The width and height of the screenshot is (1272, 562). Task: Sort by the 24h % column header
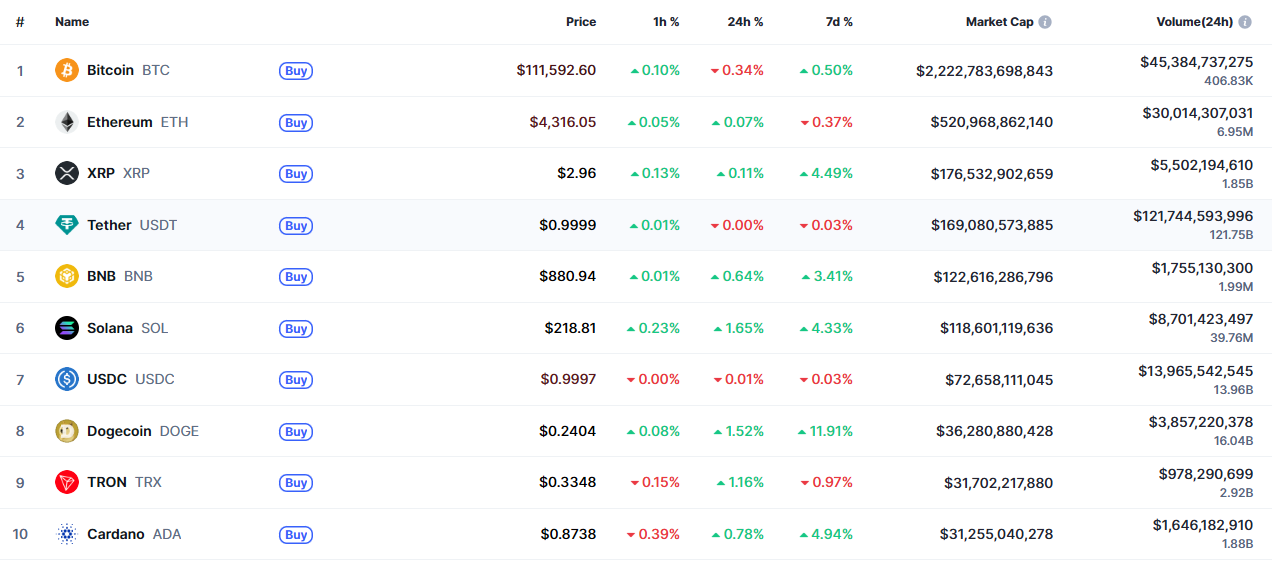click(745, 22)
